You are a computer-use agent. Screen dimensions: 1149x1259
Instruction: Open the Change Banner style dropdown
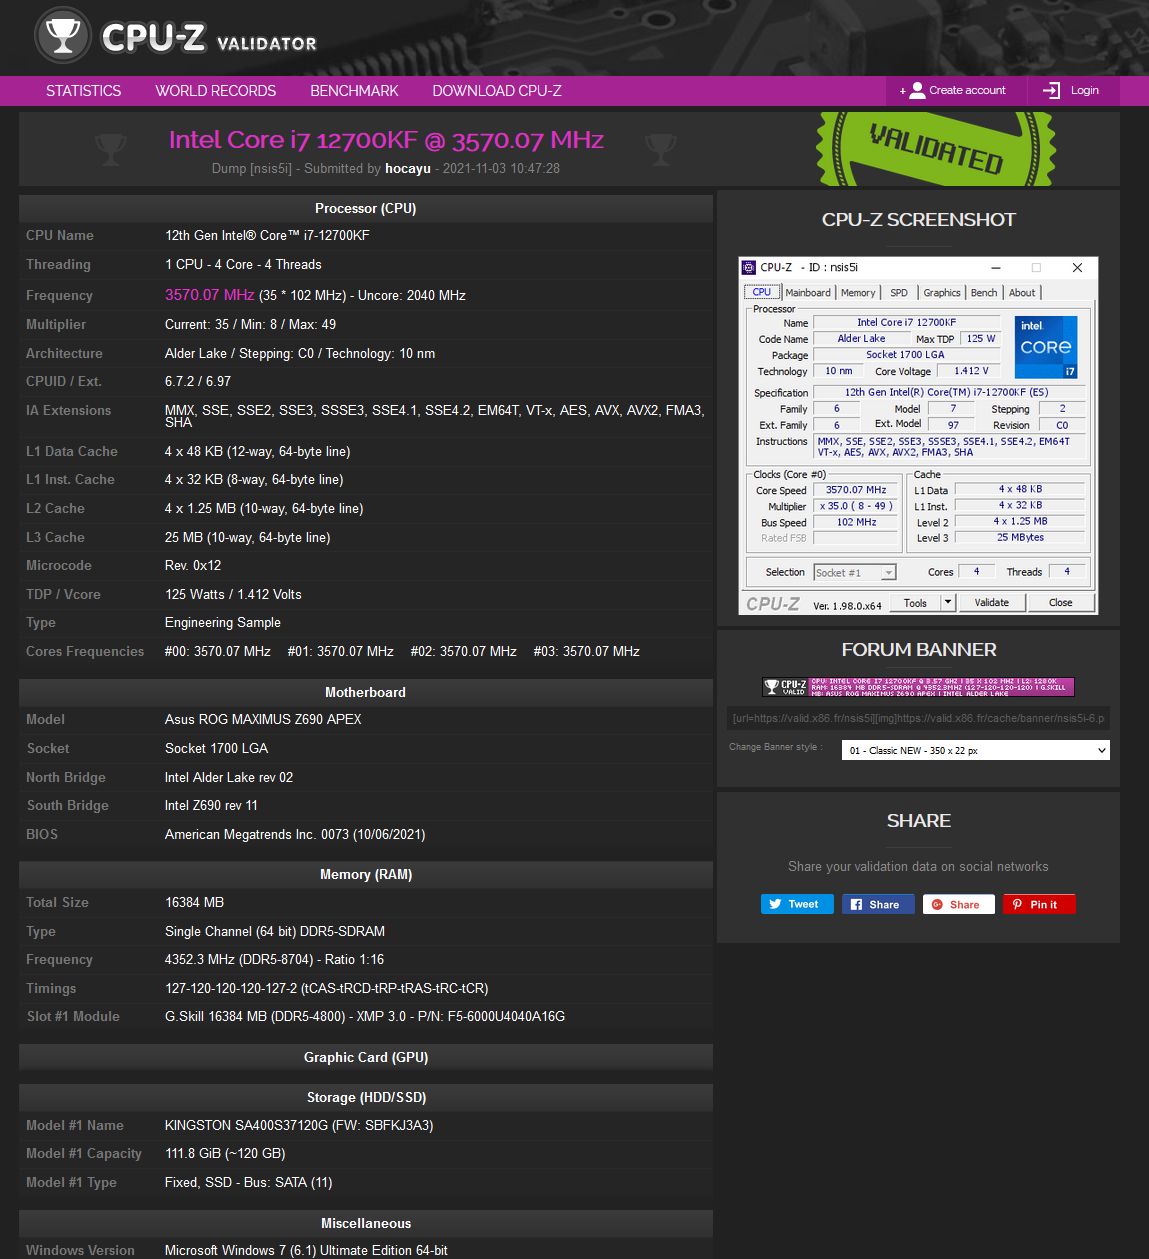[x=976, y=750]
